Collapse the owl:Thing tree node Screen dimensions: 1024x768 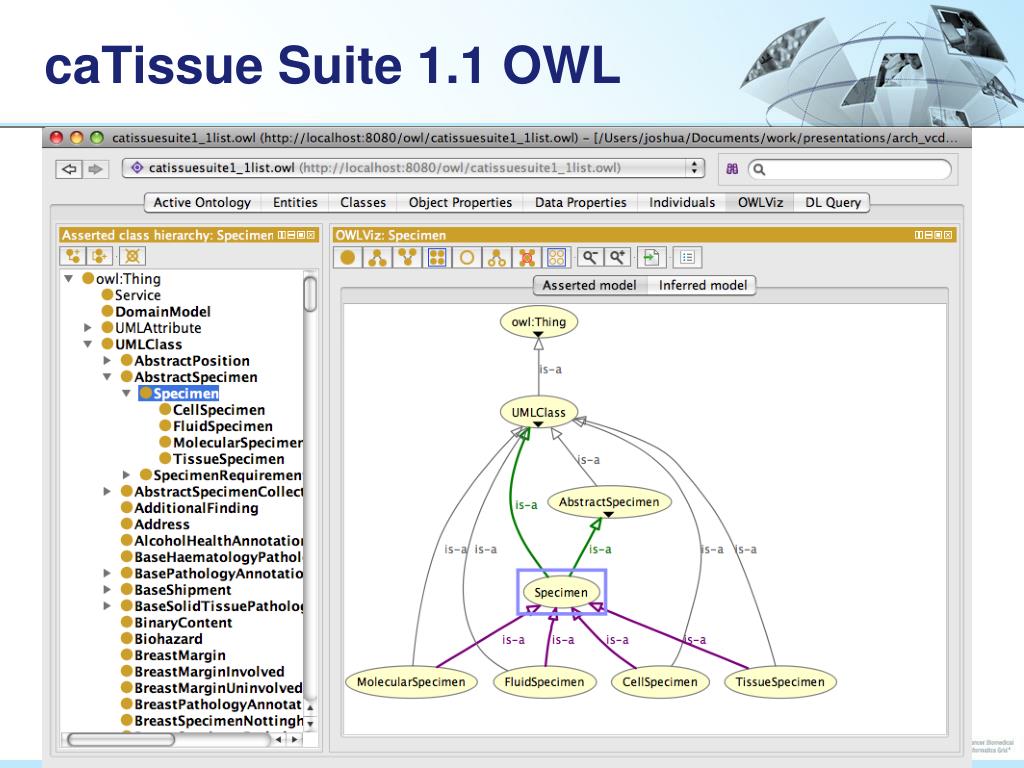pyautogui.click(x=69, y=279)
